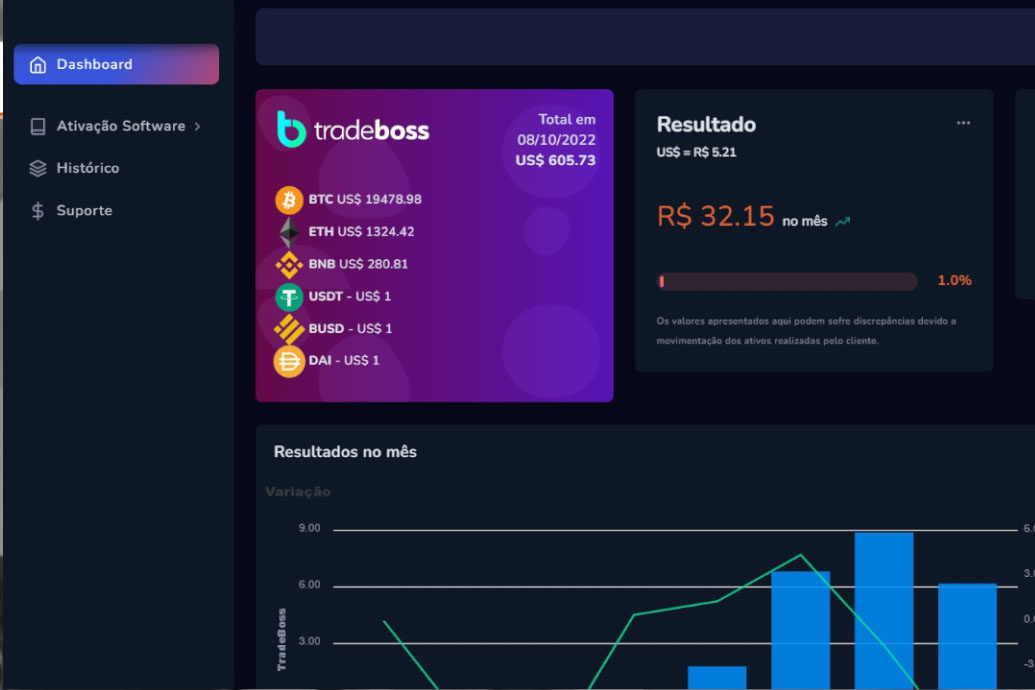Click the US$ = R$ 5.21 rate
This screenshot has width=1035, height=690.
click(696, 153)
